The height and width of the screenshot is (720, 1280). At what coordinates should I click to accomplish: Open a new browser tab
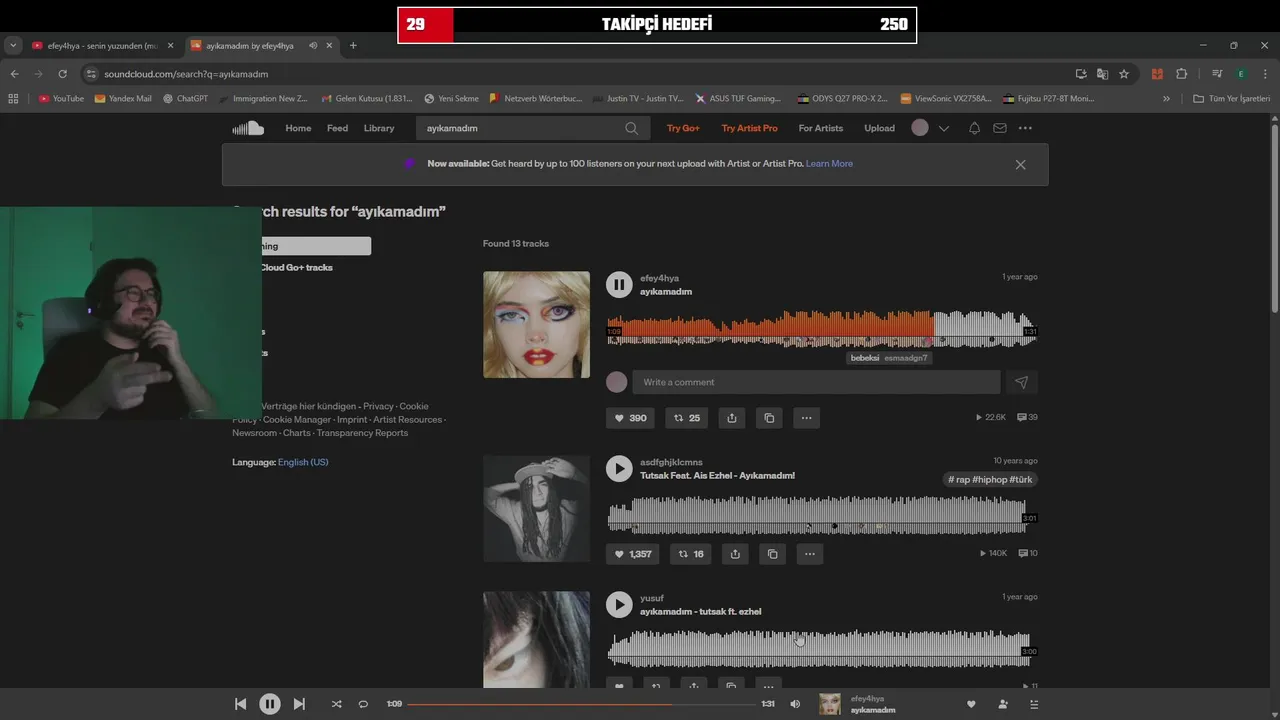tap(353, 46)
